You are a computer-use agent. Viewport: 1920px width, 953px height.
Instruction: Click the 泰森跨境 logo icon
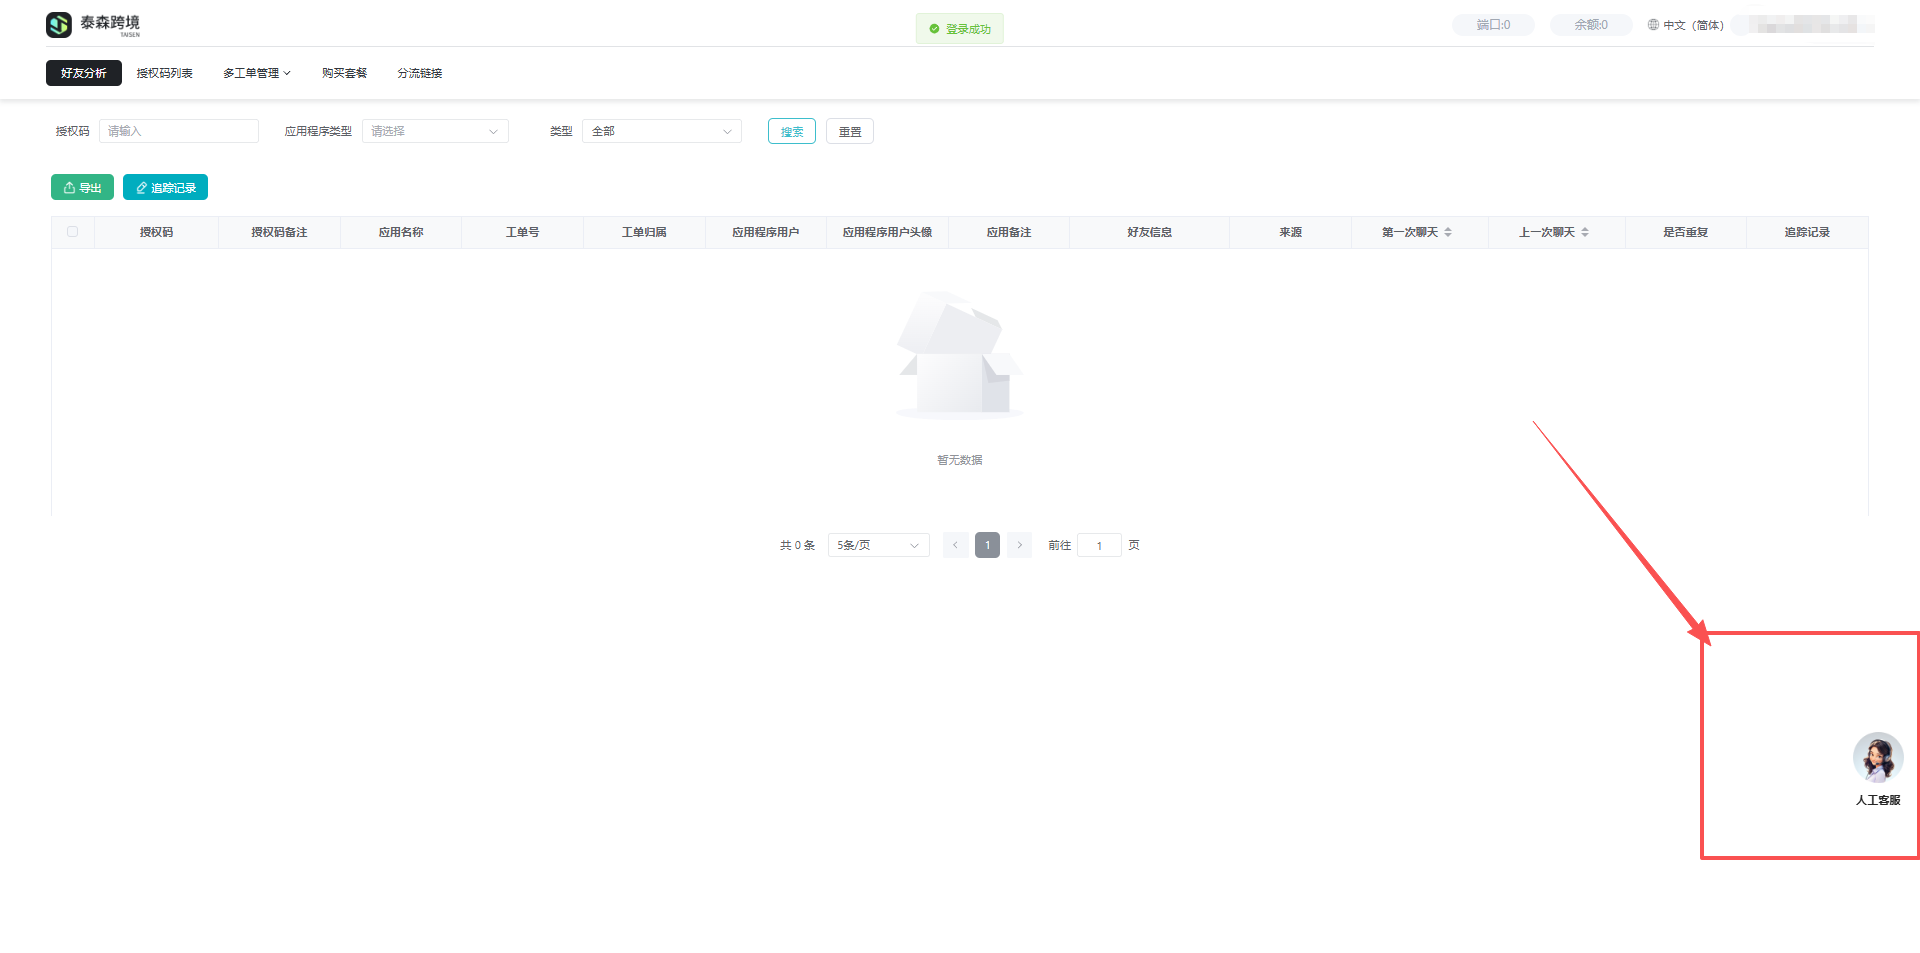coord(59,25)
